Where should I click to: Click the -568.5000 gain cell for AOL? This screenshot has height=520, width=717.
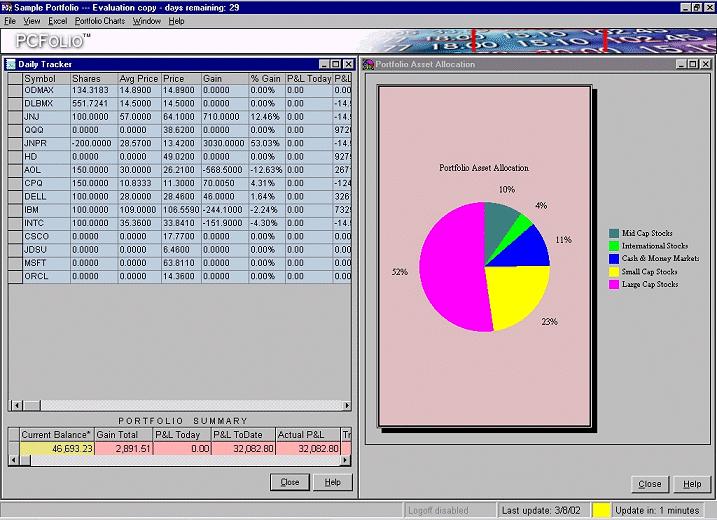(225, 170)
